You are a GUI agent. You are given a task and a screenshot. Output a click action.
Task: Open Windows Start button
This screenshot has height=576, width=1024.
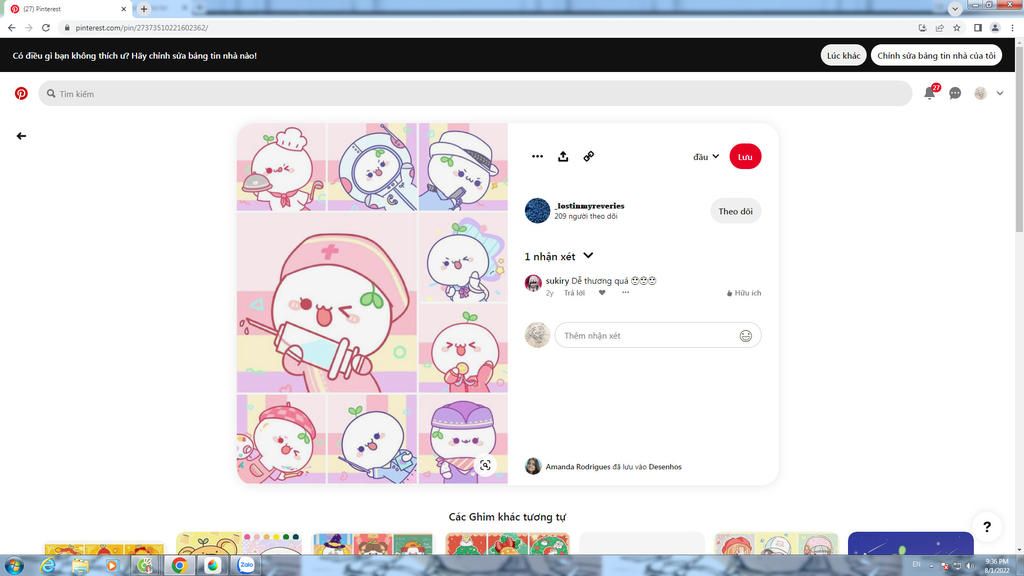coord(14,566)
